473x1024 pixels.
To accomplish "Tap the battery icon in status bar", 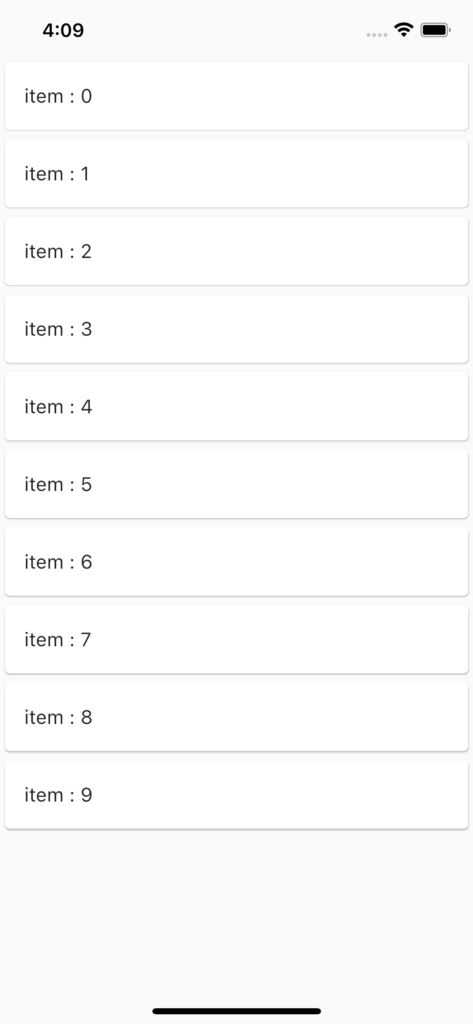I will 435,30.
